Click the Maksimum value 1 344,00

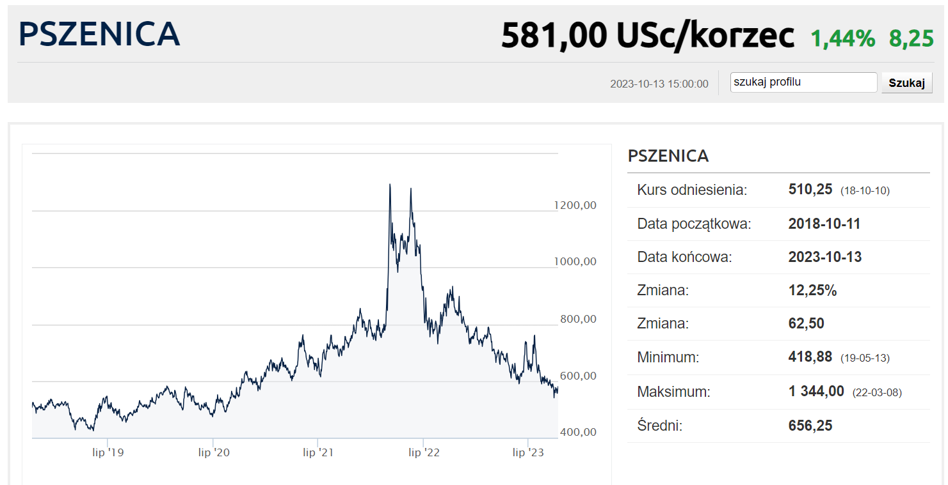point(817,392)
